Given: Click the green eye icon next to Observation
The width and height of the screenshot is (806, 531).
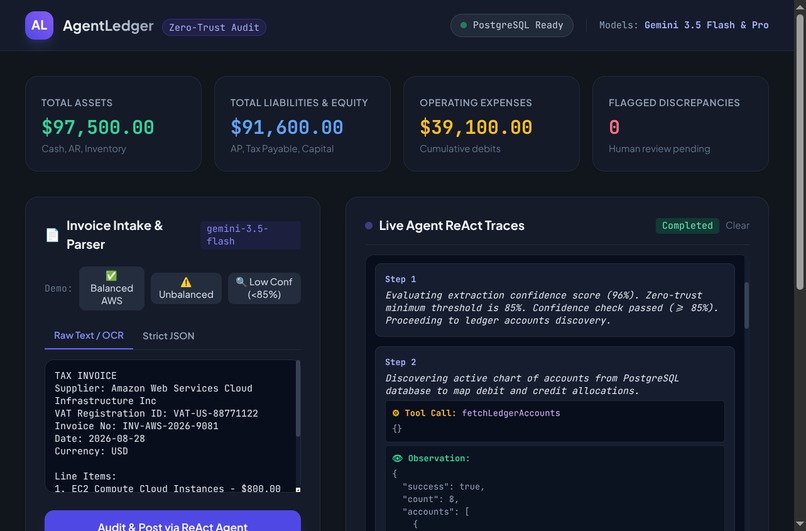Looking at the screenshot, I should 397,458.
